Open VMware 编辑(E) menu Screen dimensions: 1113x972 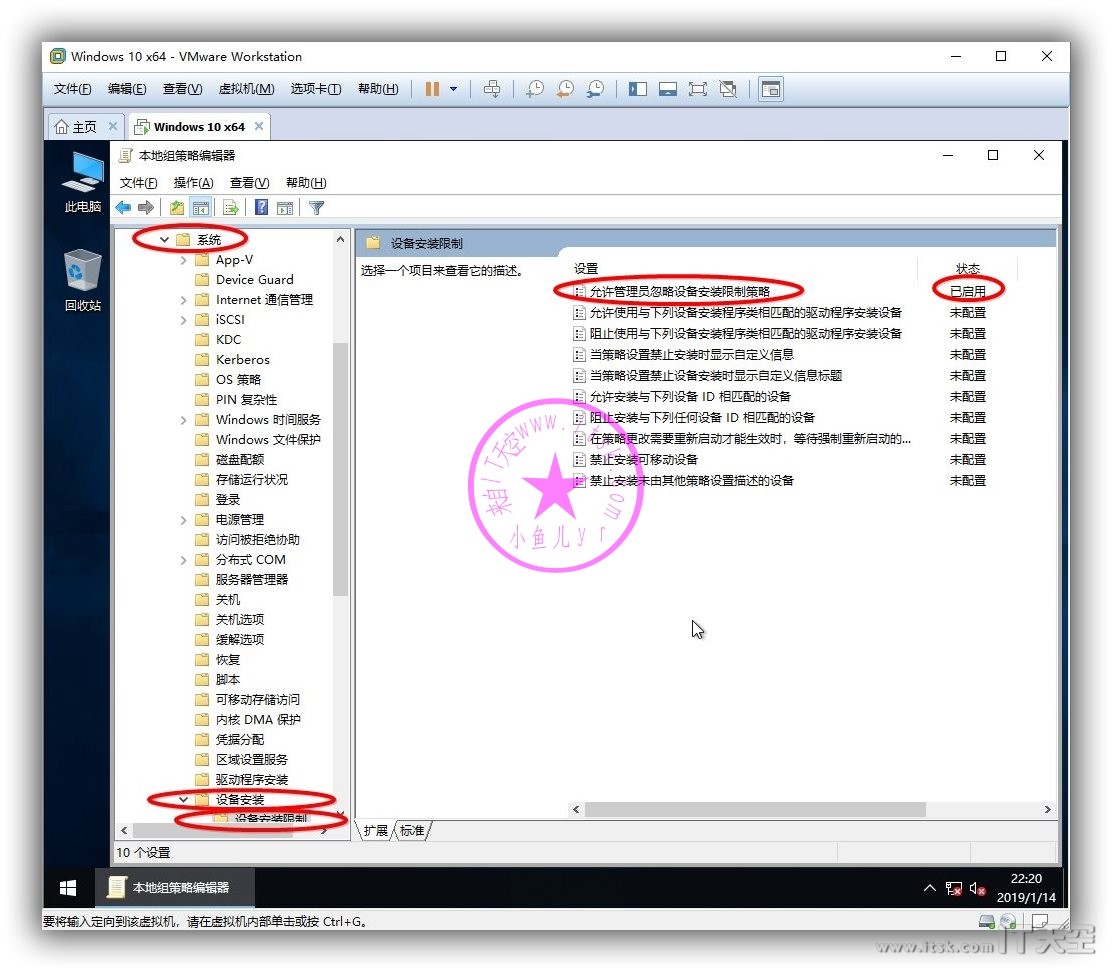tap(127, 89)
